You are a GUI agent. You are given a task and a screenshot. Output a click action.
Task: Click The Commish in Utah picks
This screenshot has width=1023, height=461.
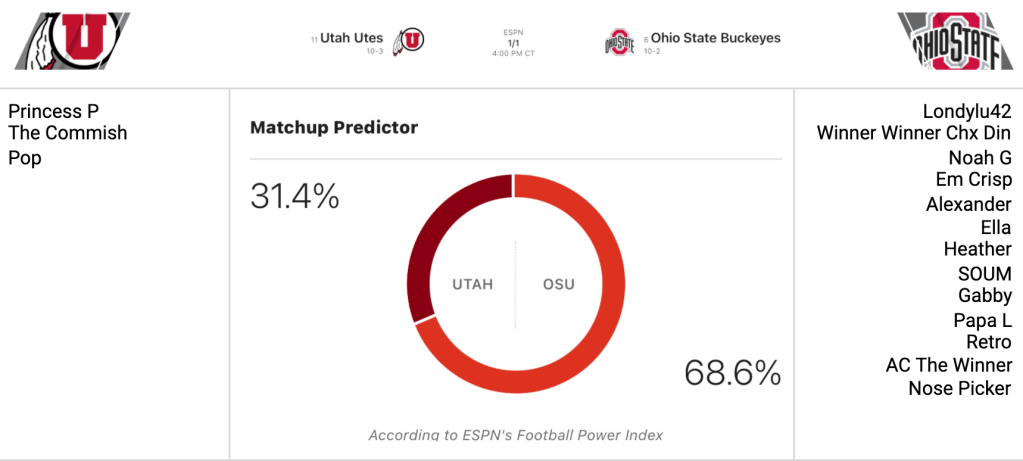coord(68,133)
